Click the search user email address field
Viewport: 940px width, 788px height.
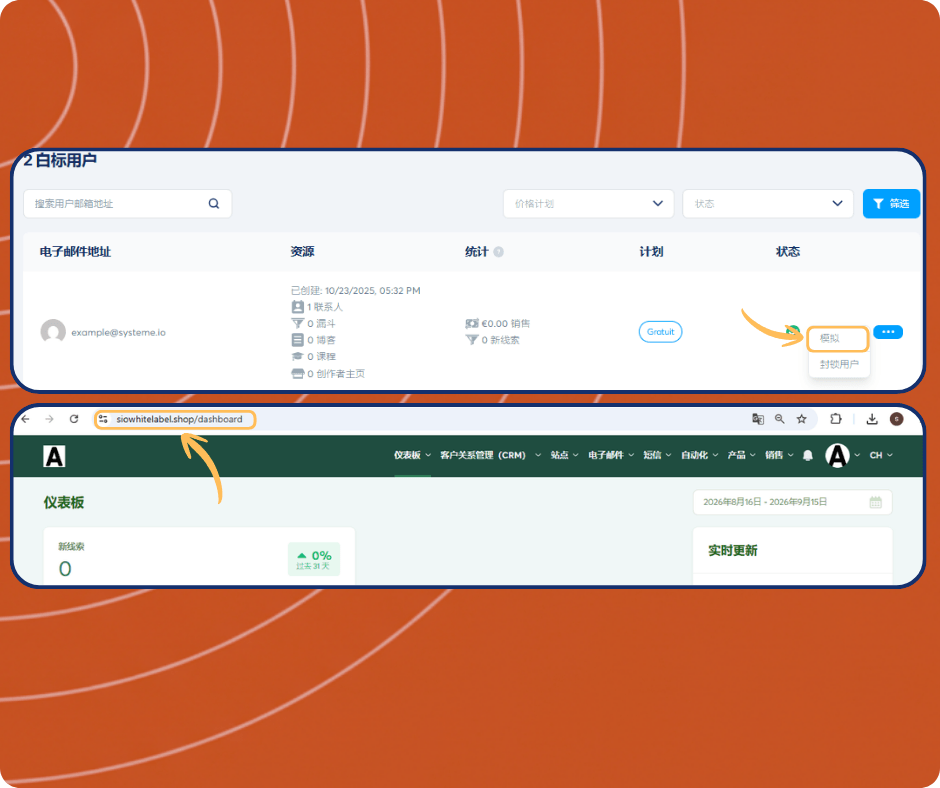pyautogui.click(x=128, y=204)
